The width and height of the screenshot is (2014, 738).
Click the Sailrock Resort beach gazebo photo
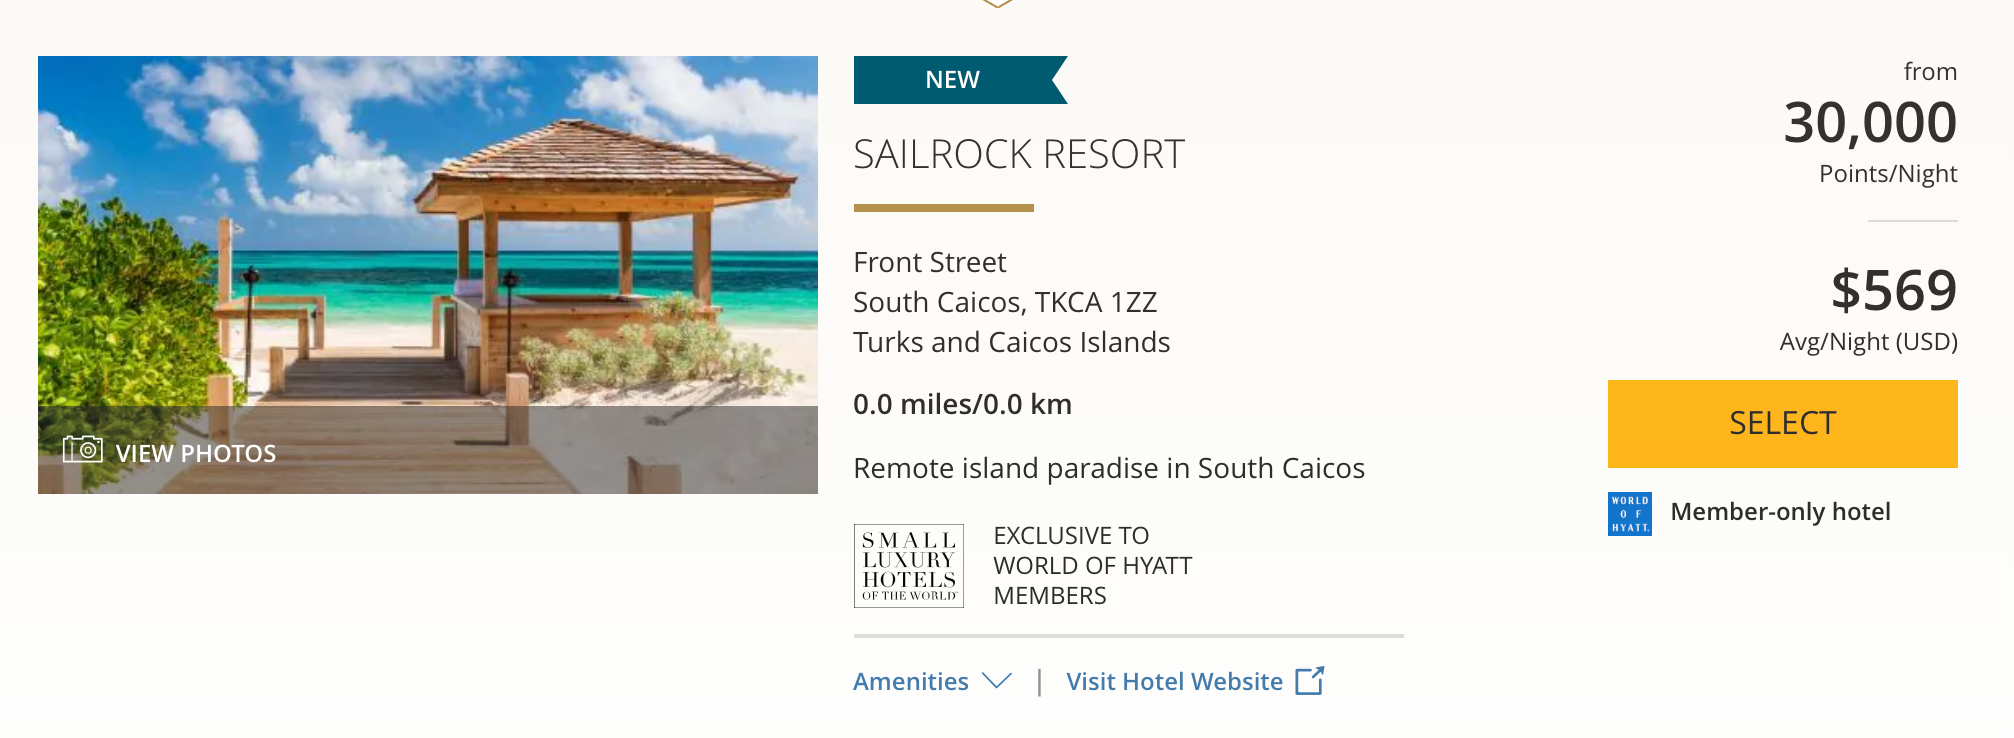click(x=428, y=240)
